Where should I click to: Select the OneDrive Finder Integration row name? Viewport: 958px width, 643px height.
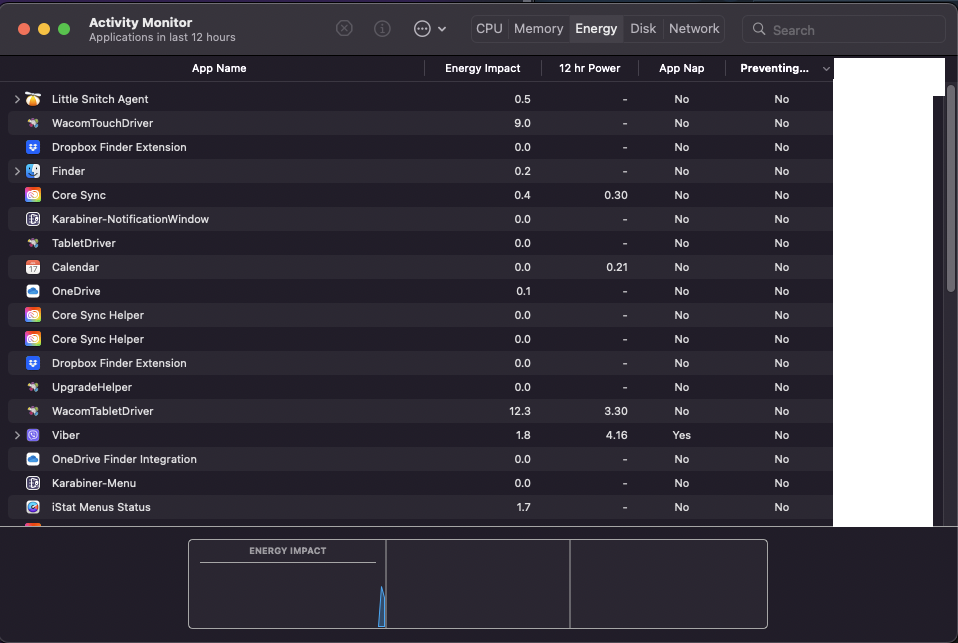(x=124, y=459)
